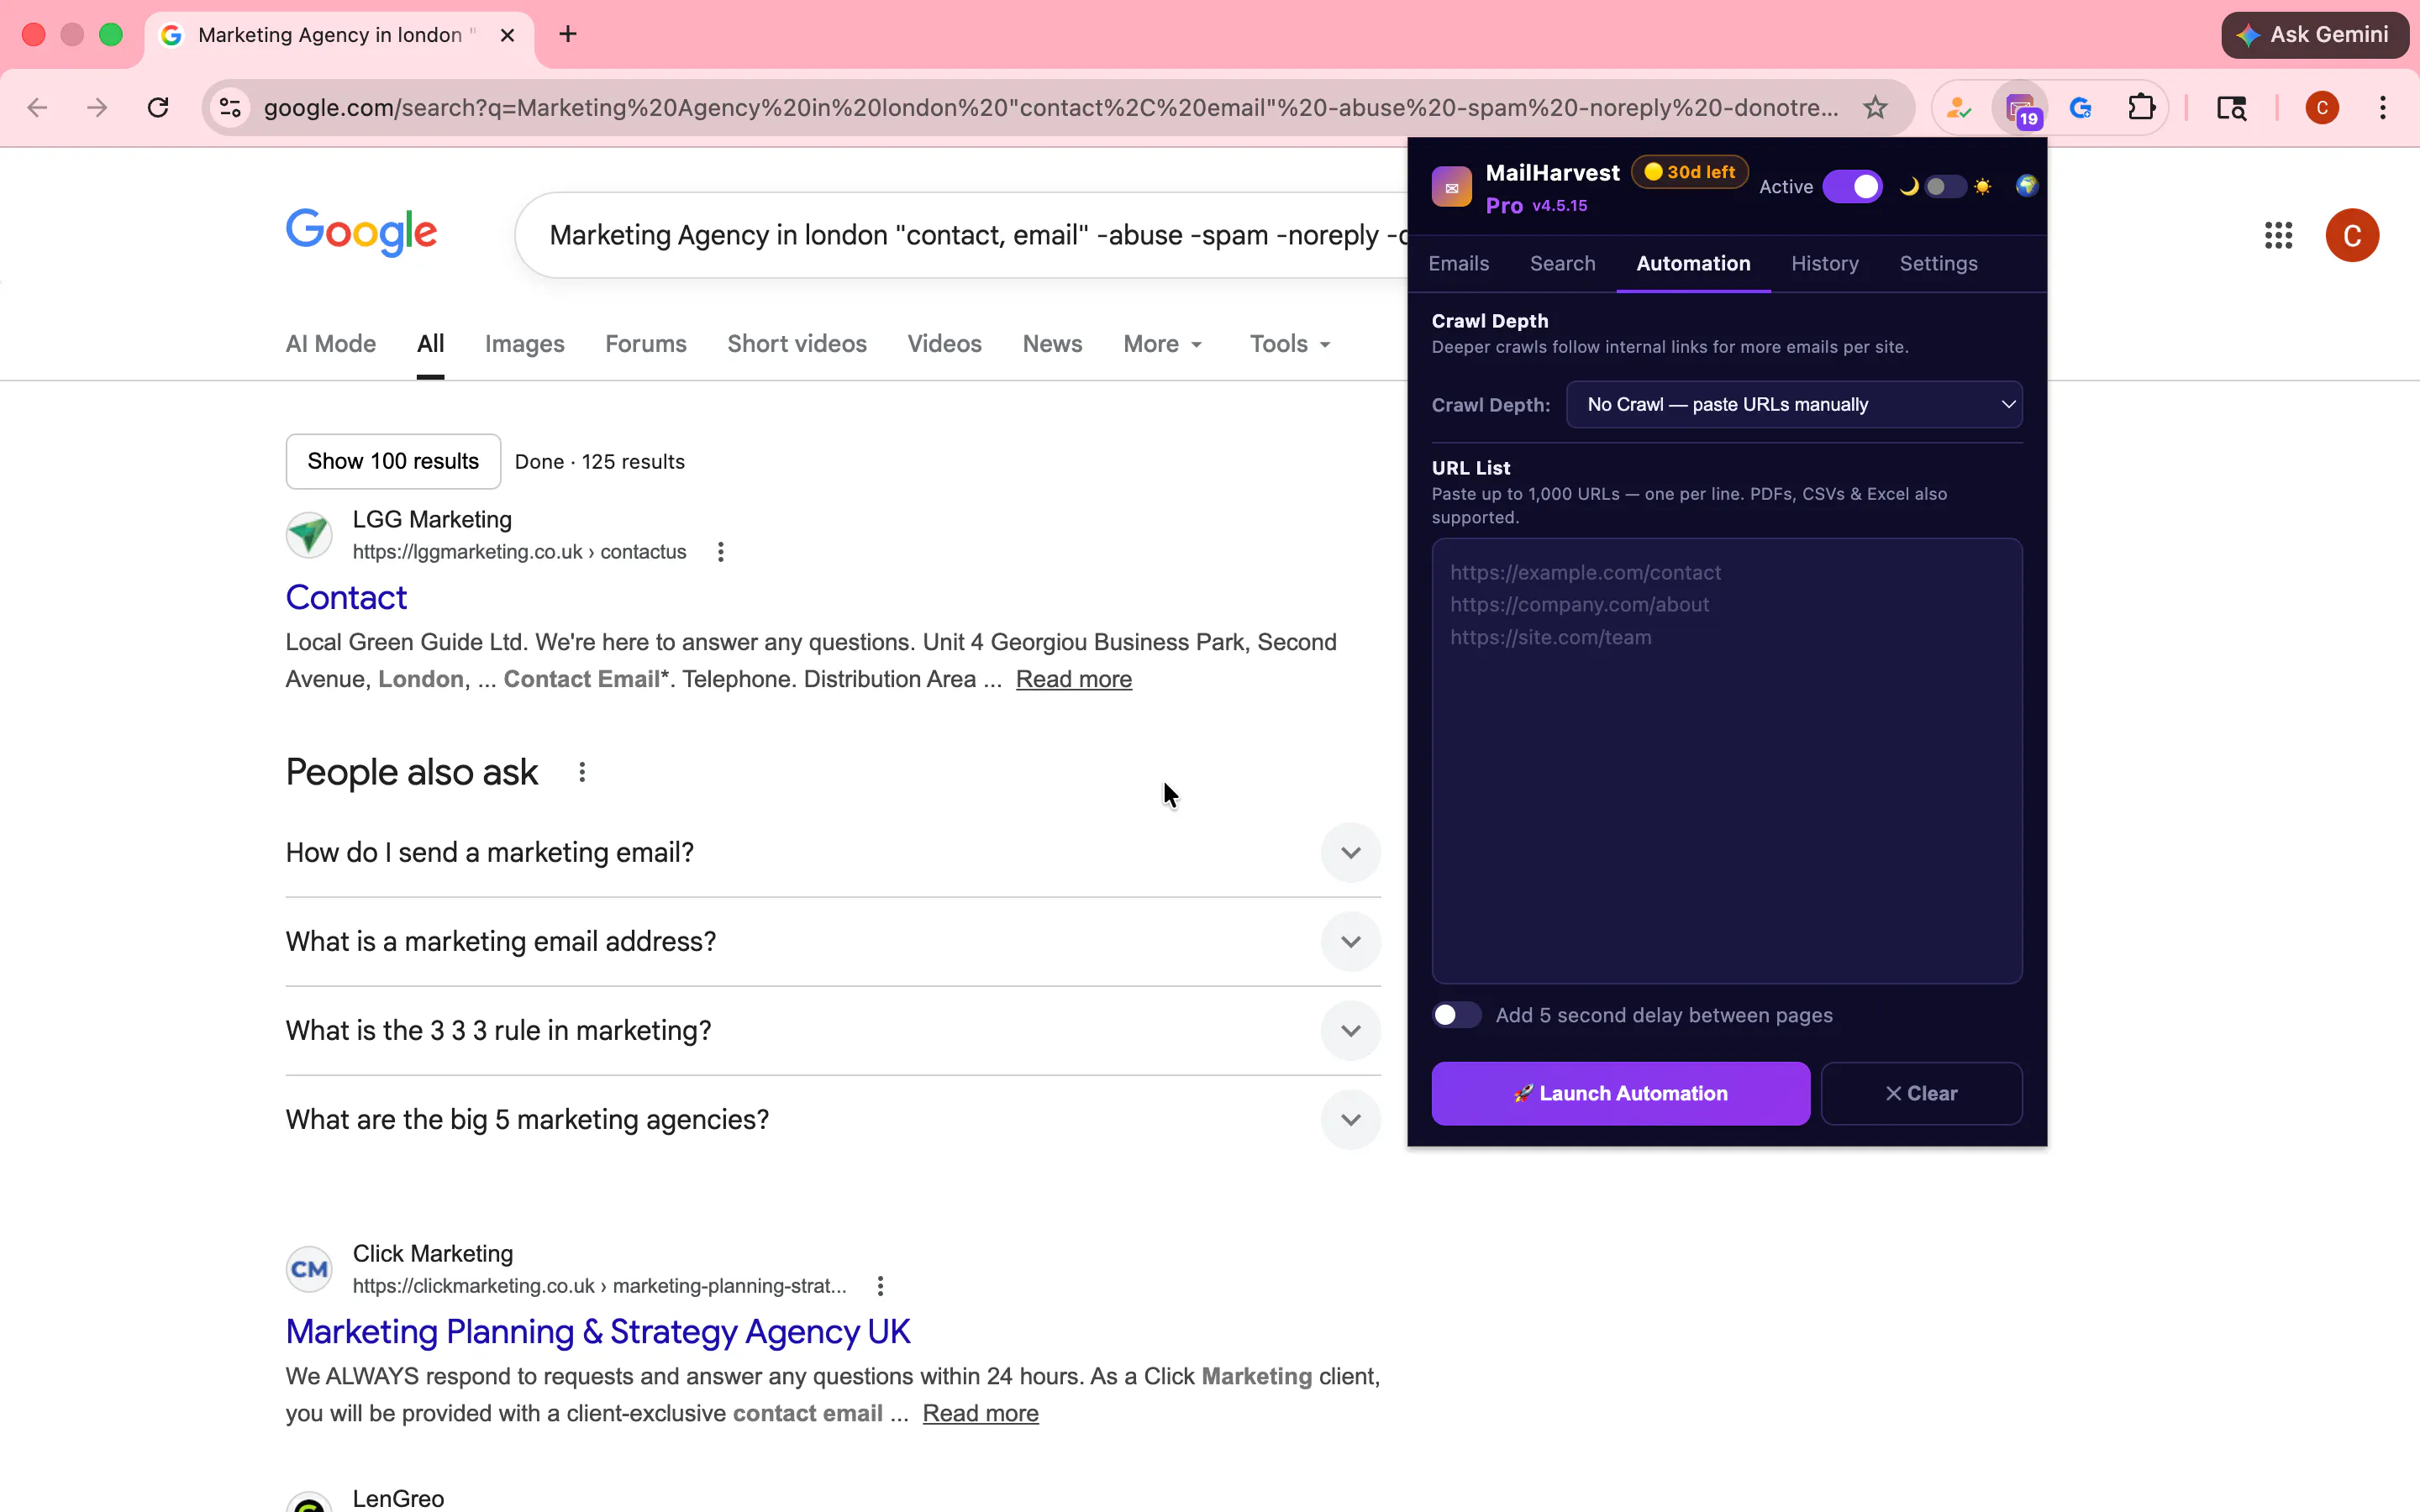The height and width of the screenshot is (1512, 2420).
Task: Open the Chrome Extensions puzzle-piece menu
Action: click(2141, 108)
